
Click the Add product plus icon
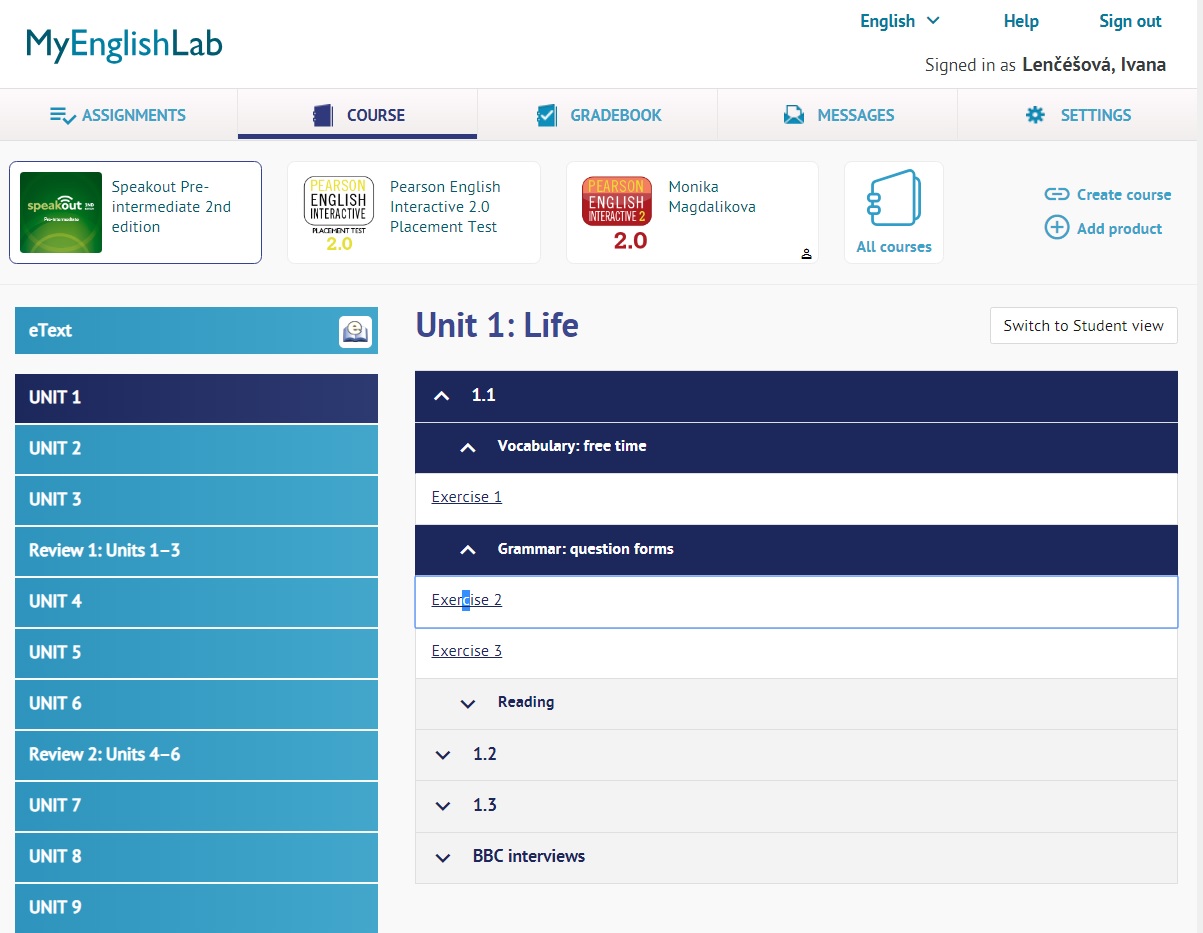(1056, 228)
